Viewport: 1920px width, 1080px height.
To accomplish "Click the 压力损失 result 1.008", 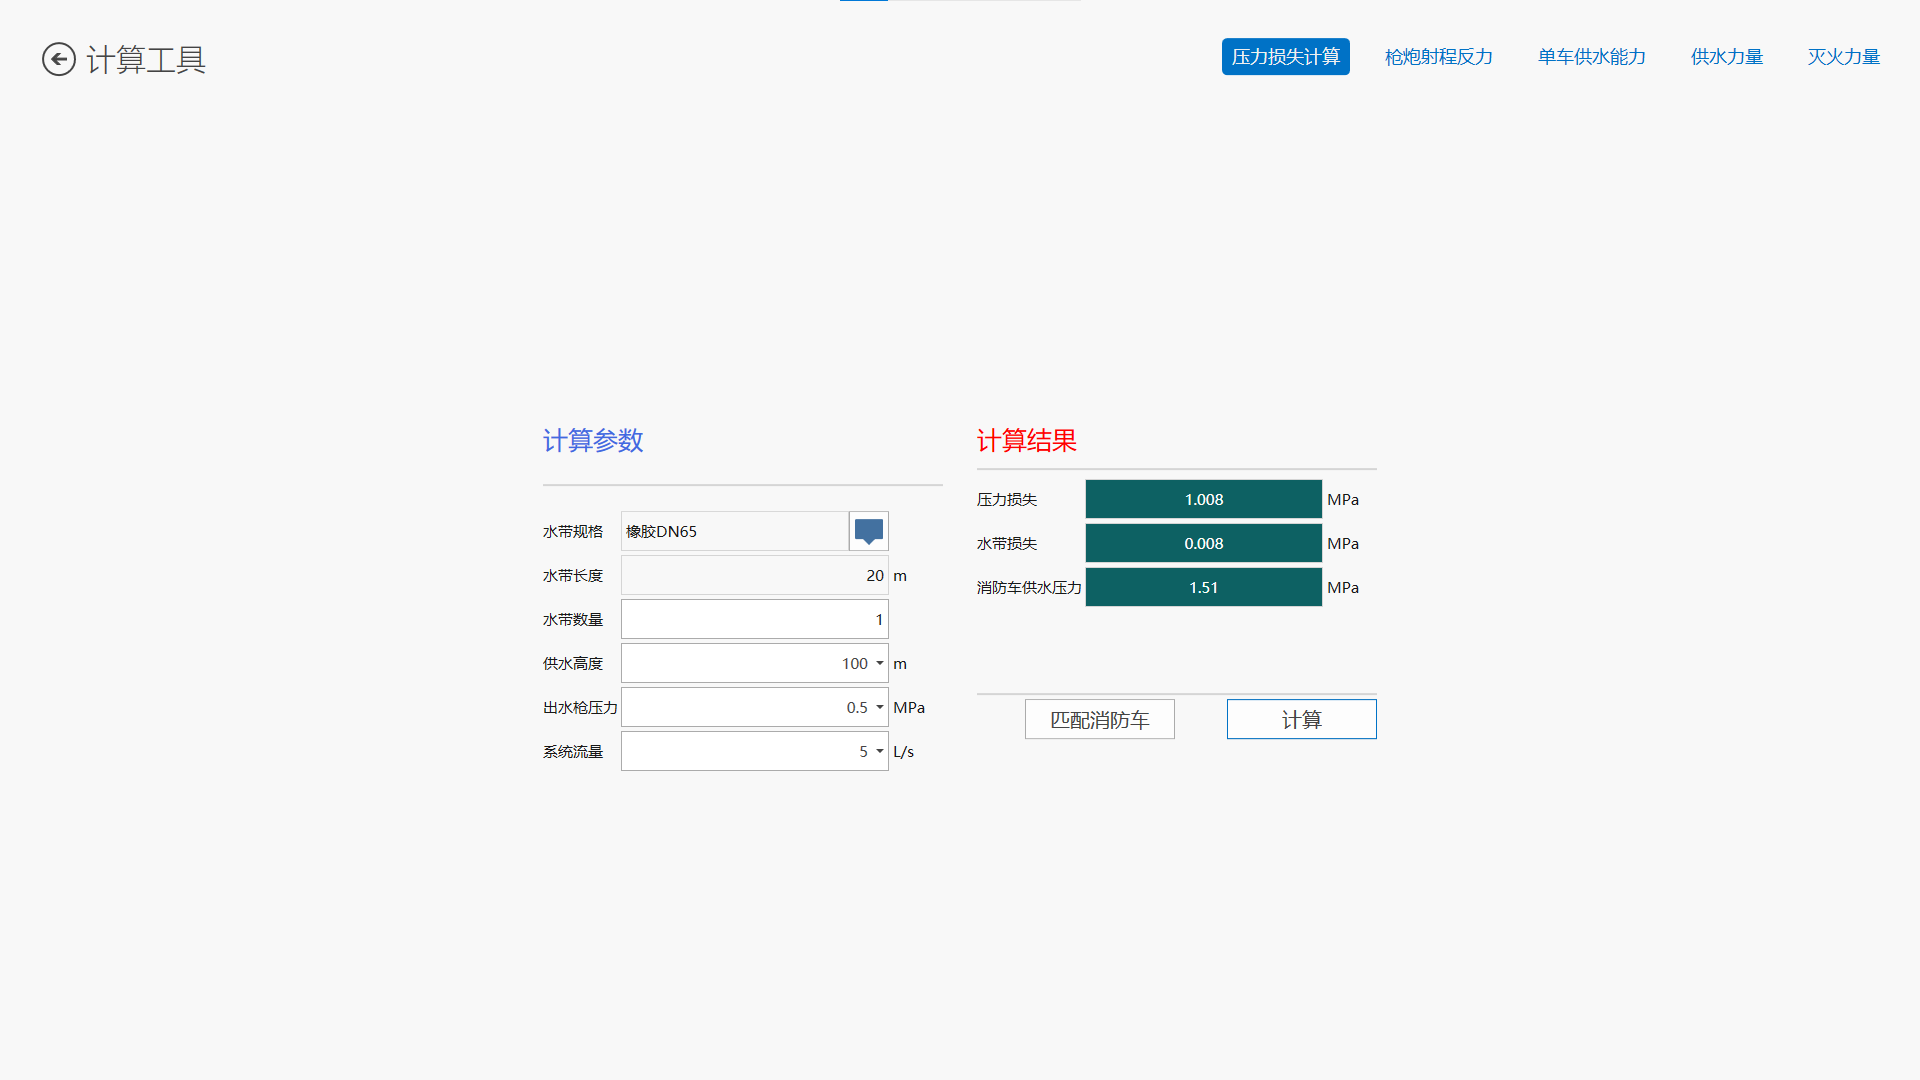I will coord(1204,499).
